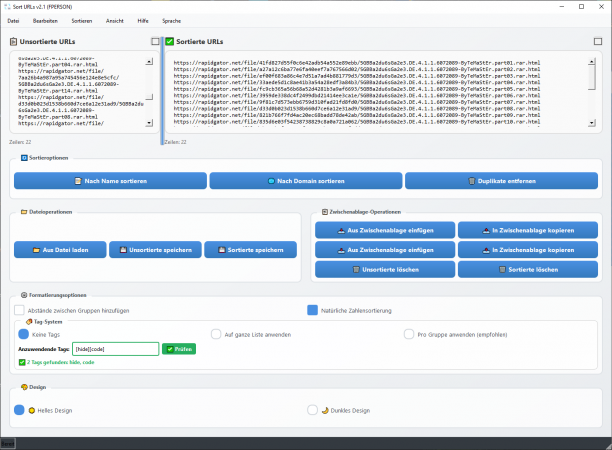Screen dimensions: 612x450
Task: Click the Sortieroptionen section icon
Action: [x=24, y=158]
